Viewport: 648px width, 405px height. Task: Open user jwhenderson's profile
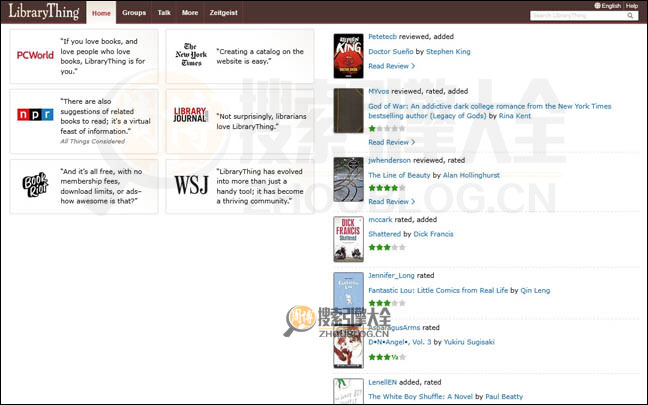tap(390, 160)
